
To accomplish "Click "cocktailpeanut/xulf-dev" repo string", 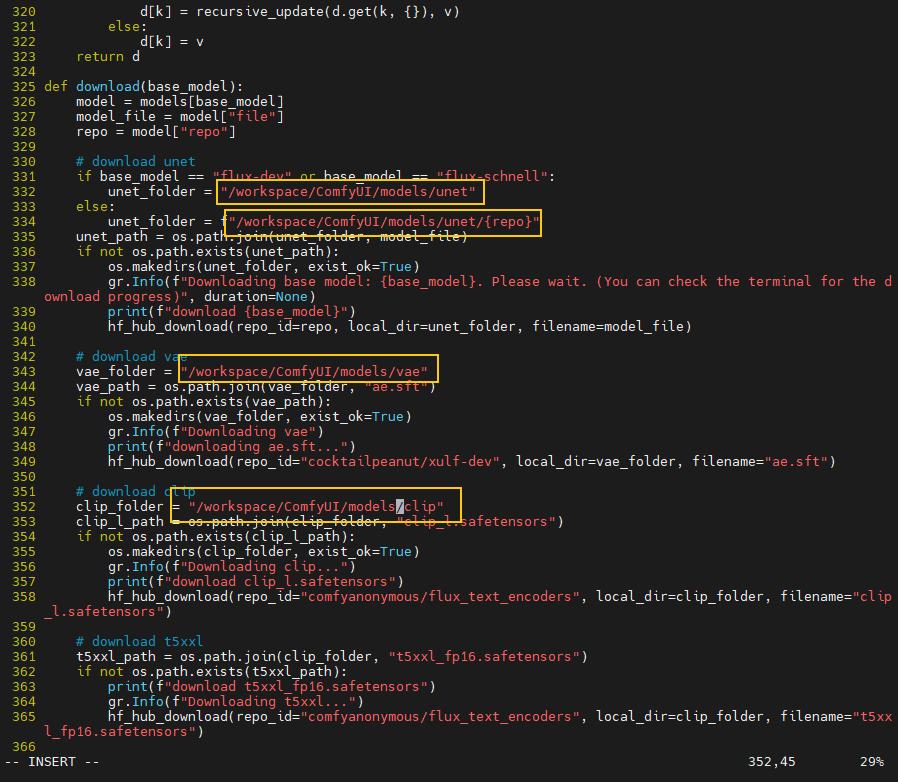I will [400, 462].
